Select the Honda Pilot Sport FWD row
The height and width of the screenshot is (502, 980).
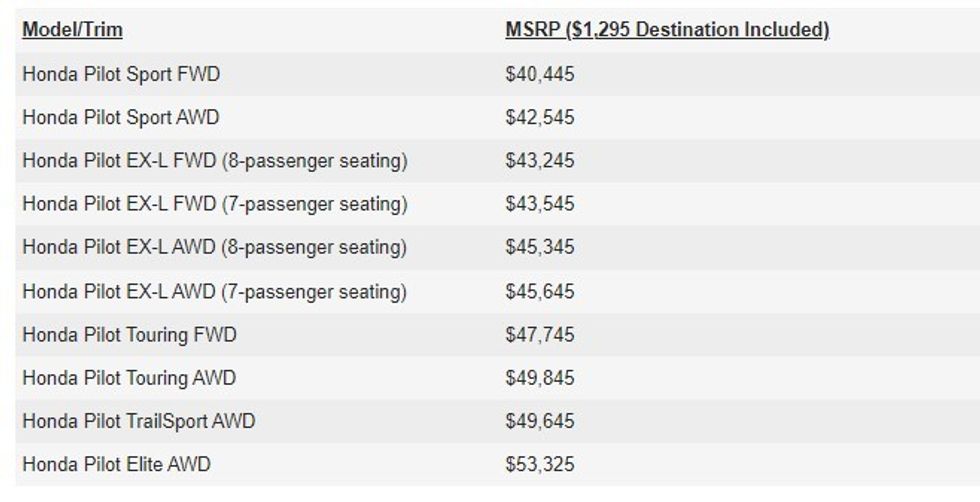click(x=121, y=74)
